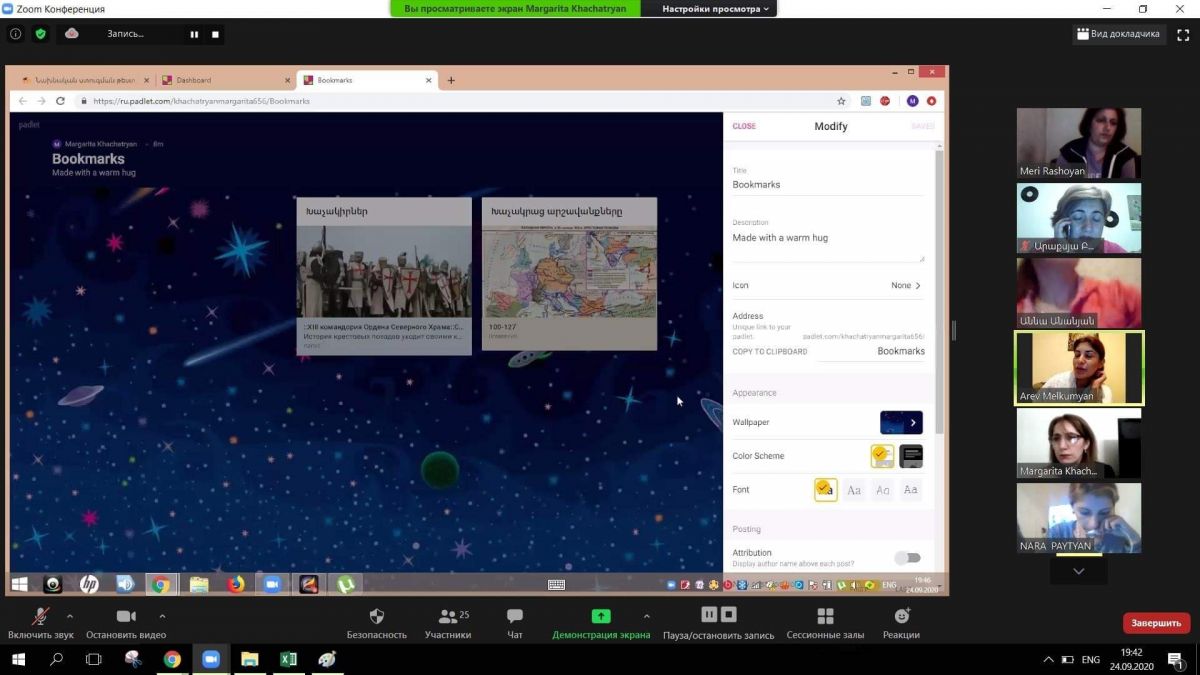The width and height of the screenshot is (1200, 675).
Task: Stop the recording in top recording bar
Action: (215, 34)
